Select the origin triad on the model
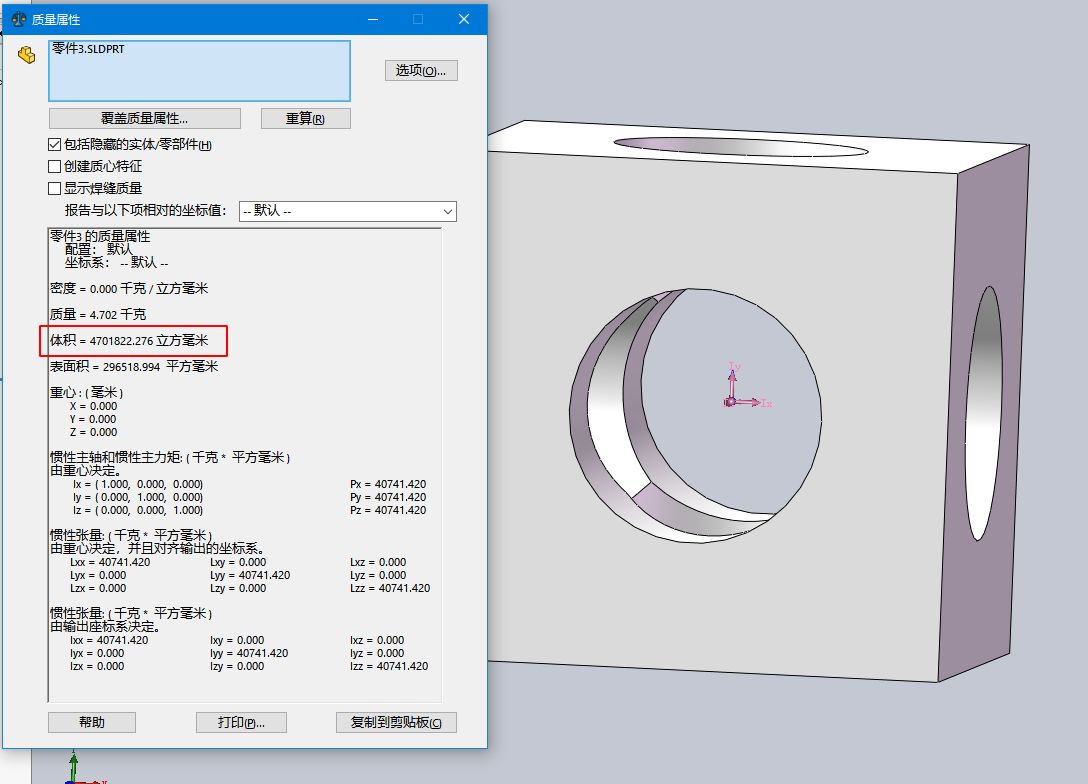This screenshot has height=784, width=1088. [x=731, y=401]
